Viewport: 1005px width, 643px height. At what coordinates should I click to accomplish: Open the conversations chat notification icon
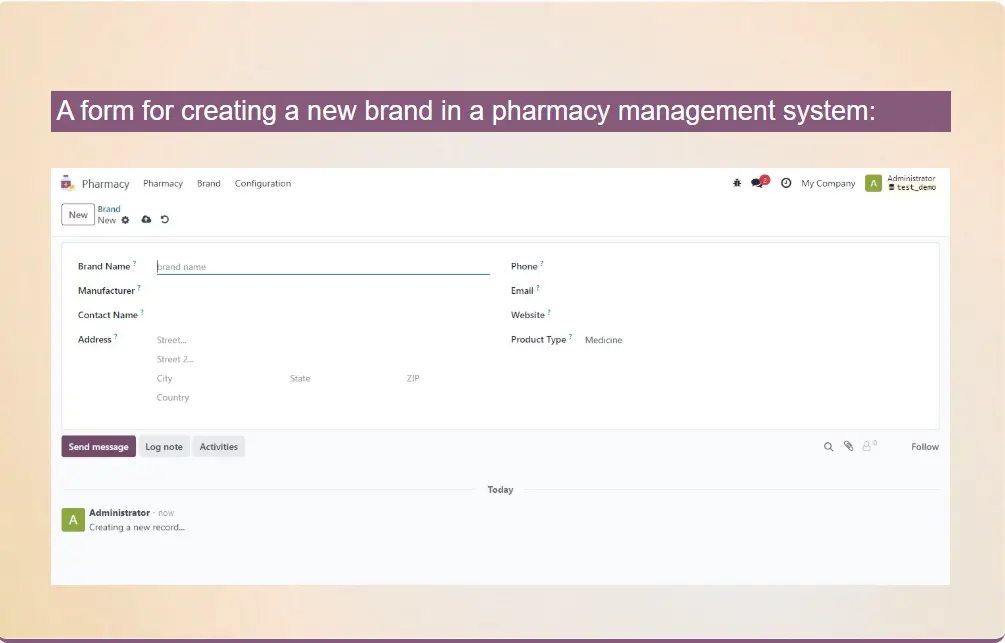[759, 183]
